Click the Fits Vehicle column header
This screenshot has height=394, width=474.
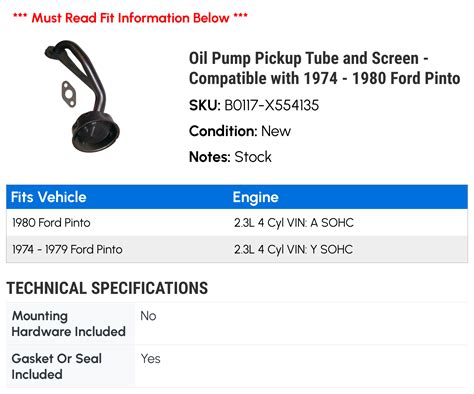click(x=49, y=197)
